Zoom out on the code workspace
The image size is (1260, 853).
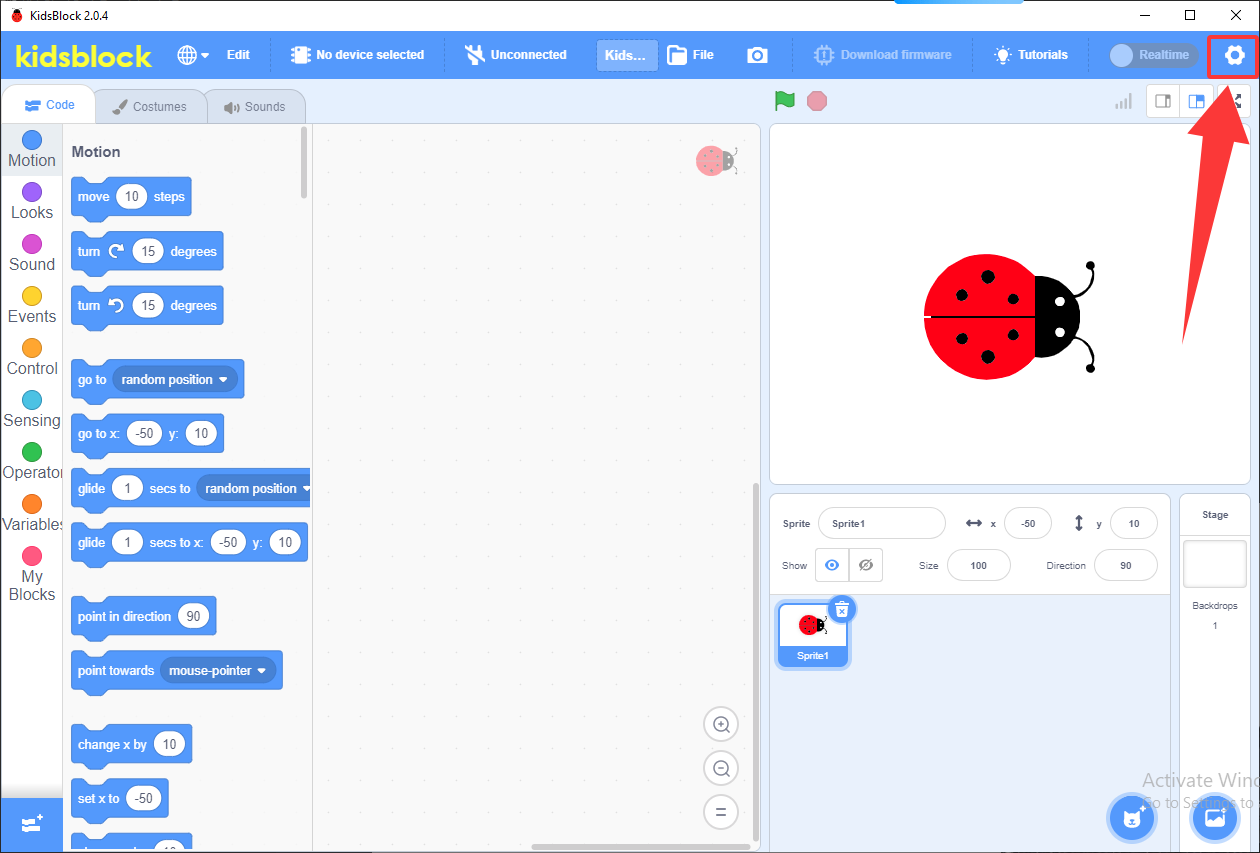pyautogui.click(x=721, y=769)
